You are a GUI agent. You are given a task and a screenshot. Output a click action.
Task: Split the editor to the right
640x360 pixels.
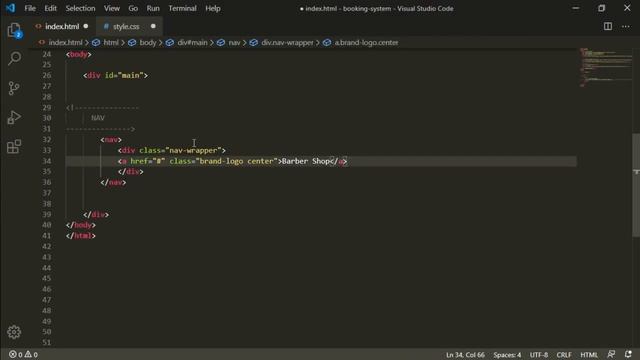pos(608,26)
